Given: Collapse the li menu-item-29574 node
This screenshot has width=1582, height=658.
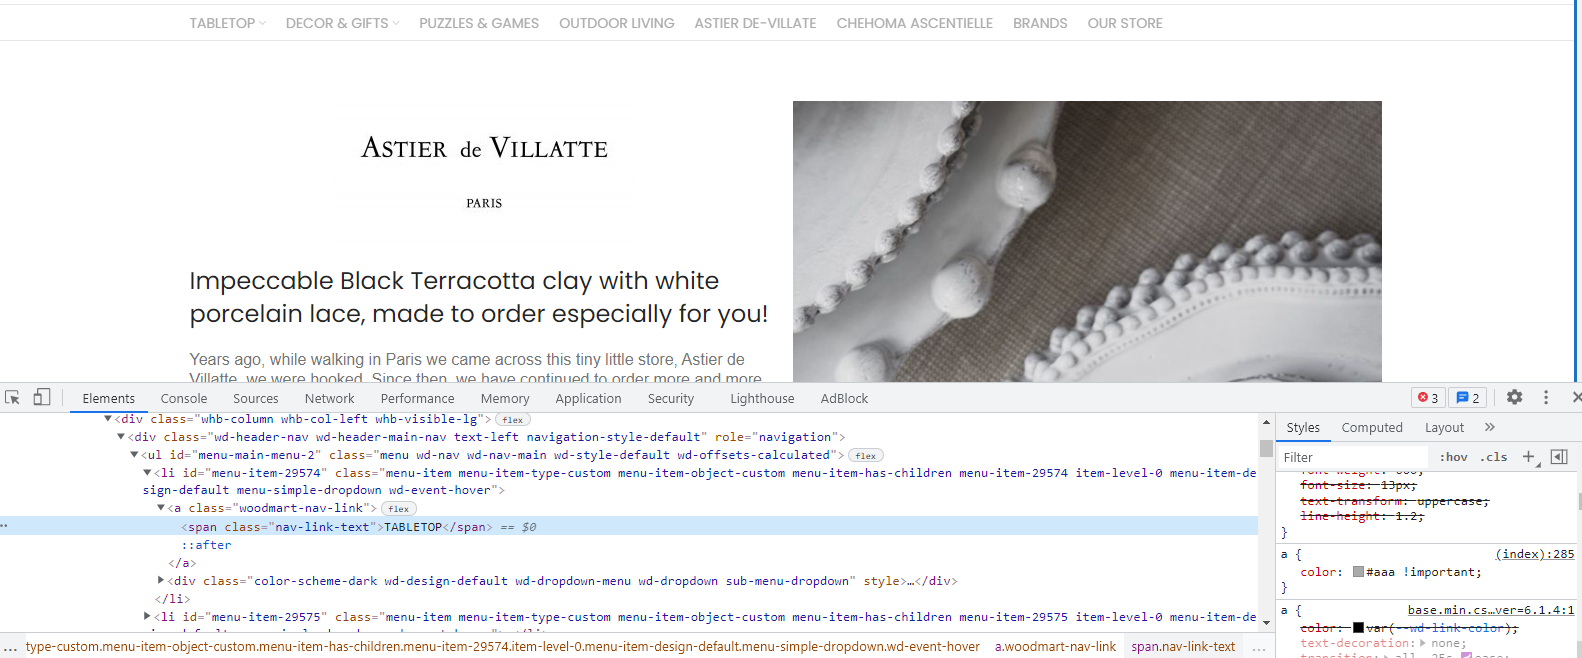Looking at the screenshot, I should 147,473.
